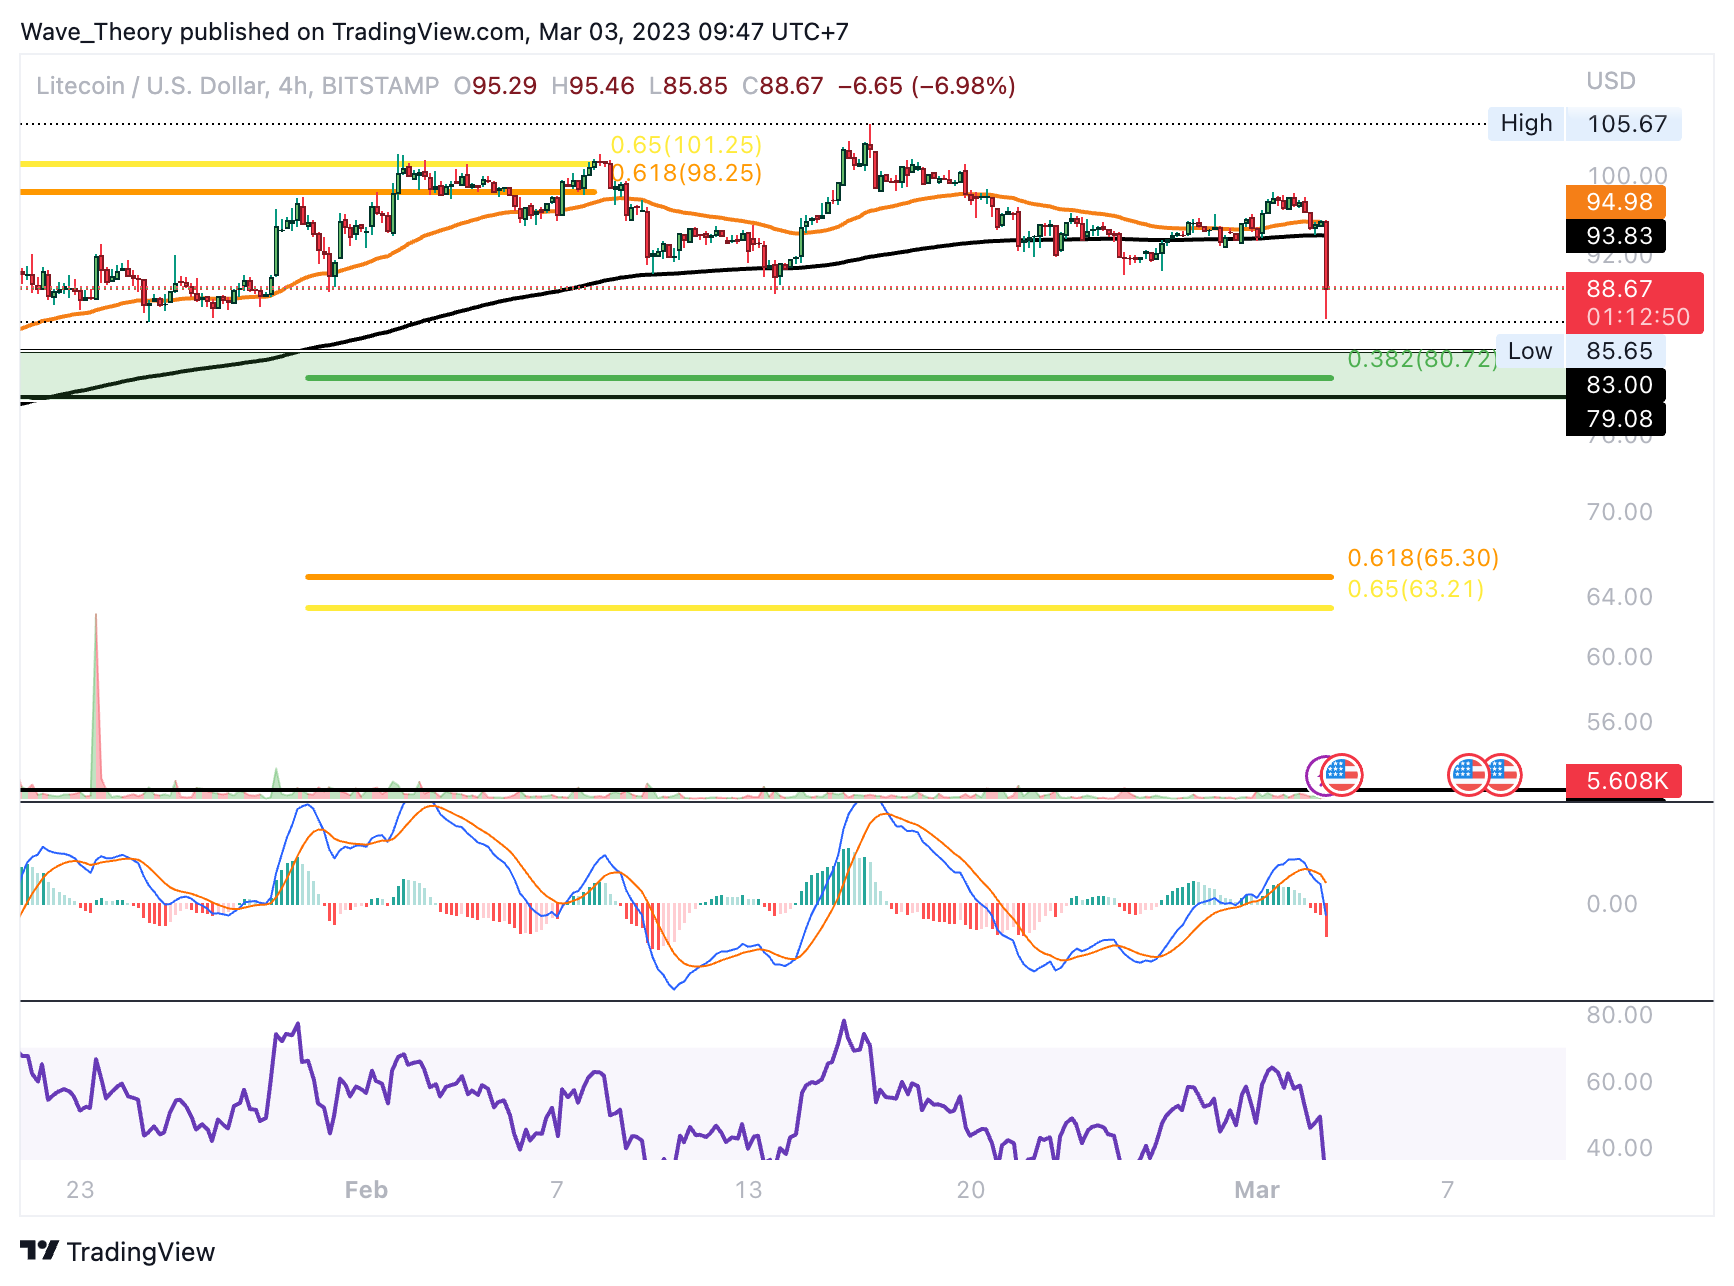This screenshot has width=1734, height=1286.
Task: Select the High 105.67 price label
Action: coord(1584,124)
